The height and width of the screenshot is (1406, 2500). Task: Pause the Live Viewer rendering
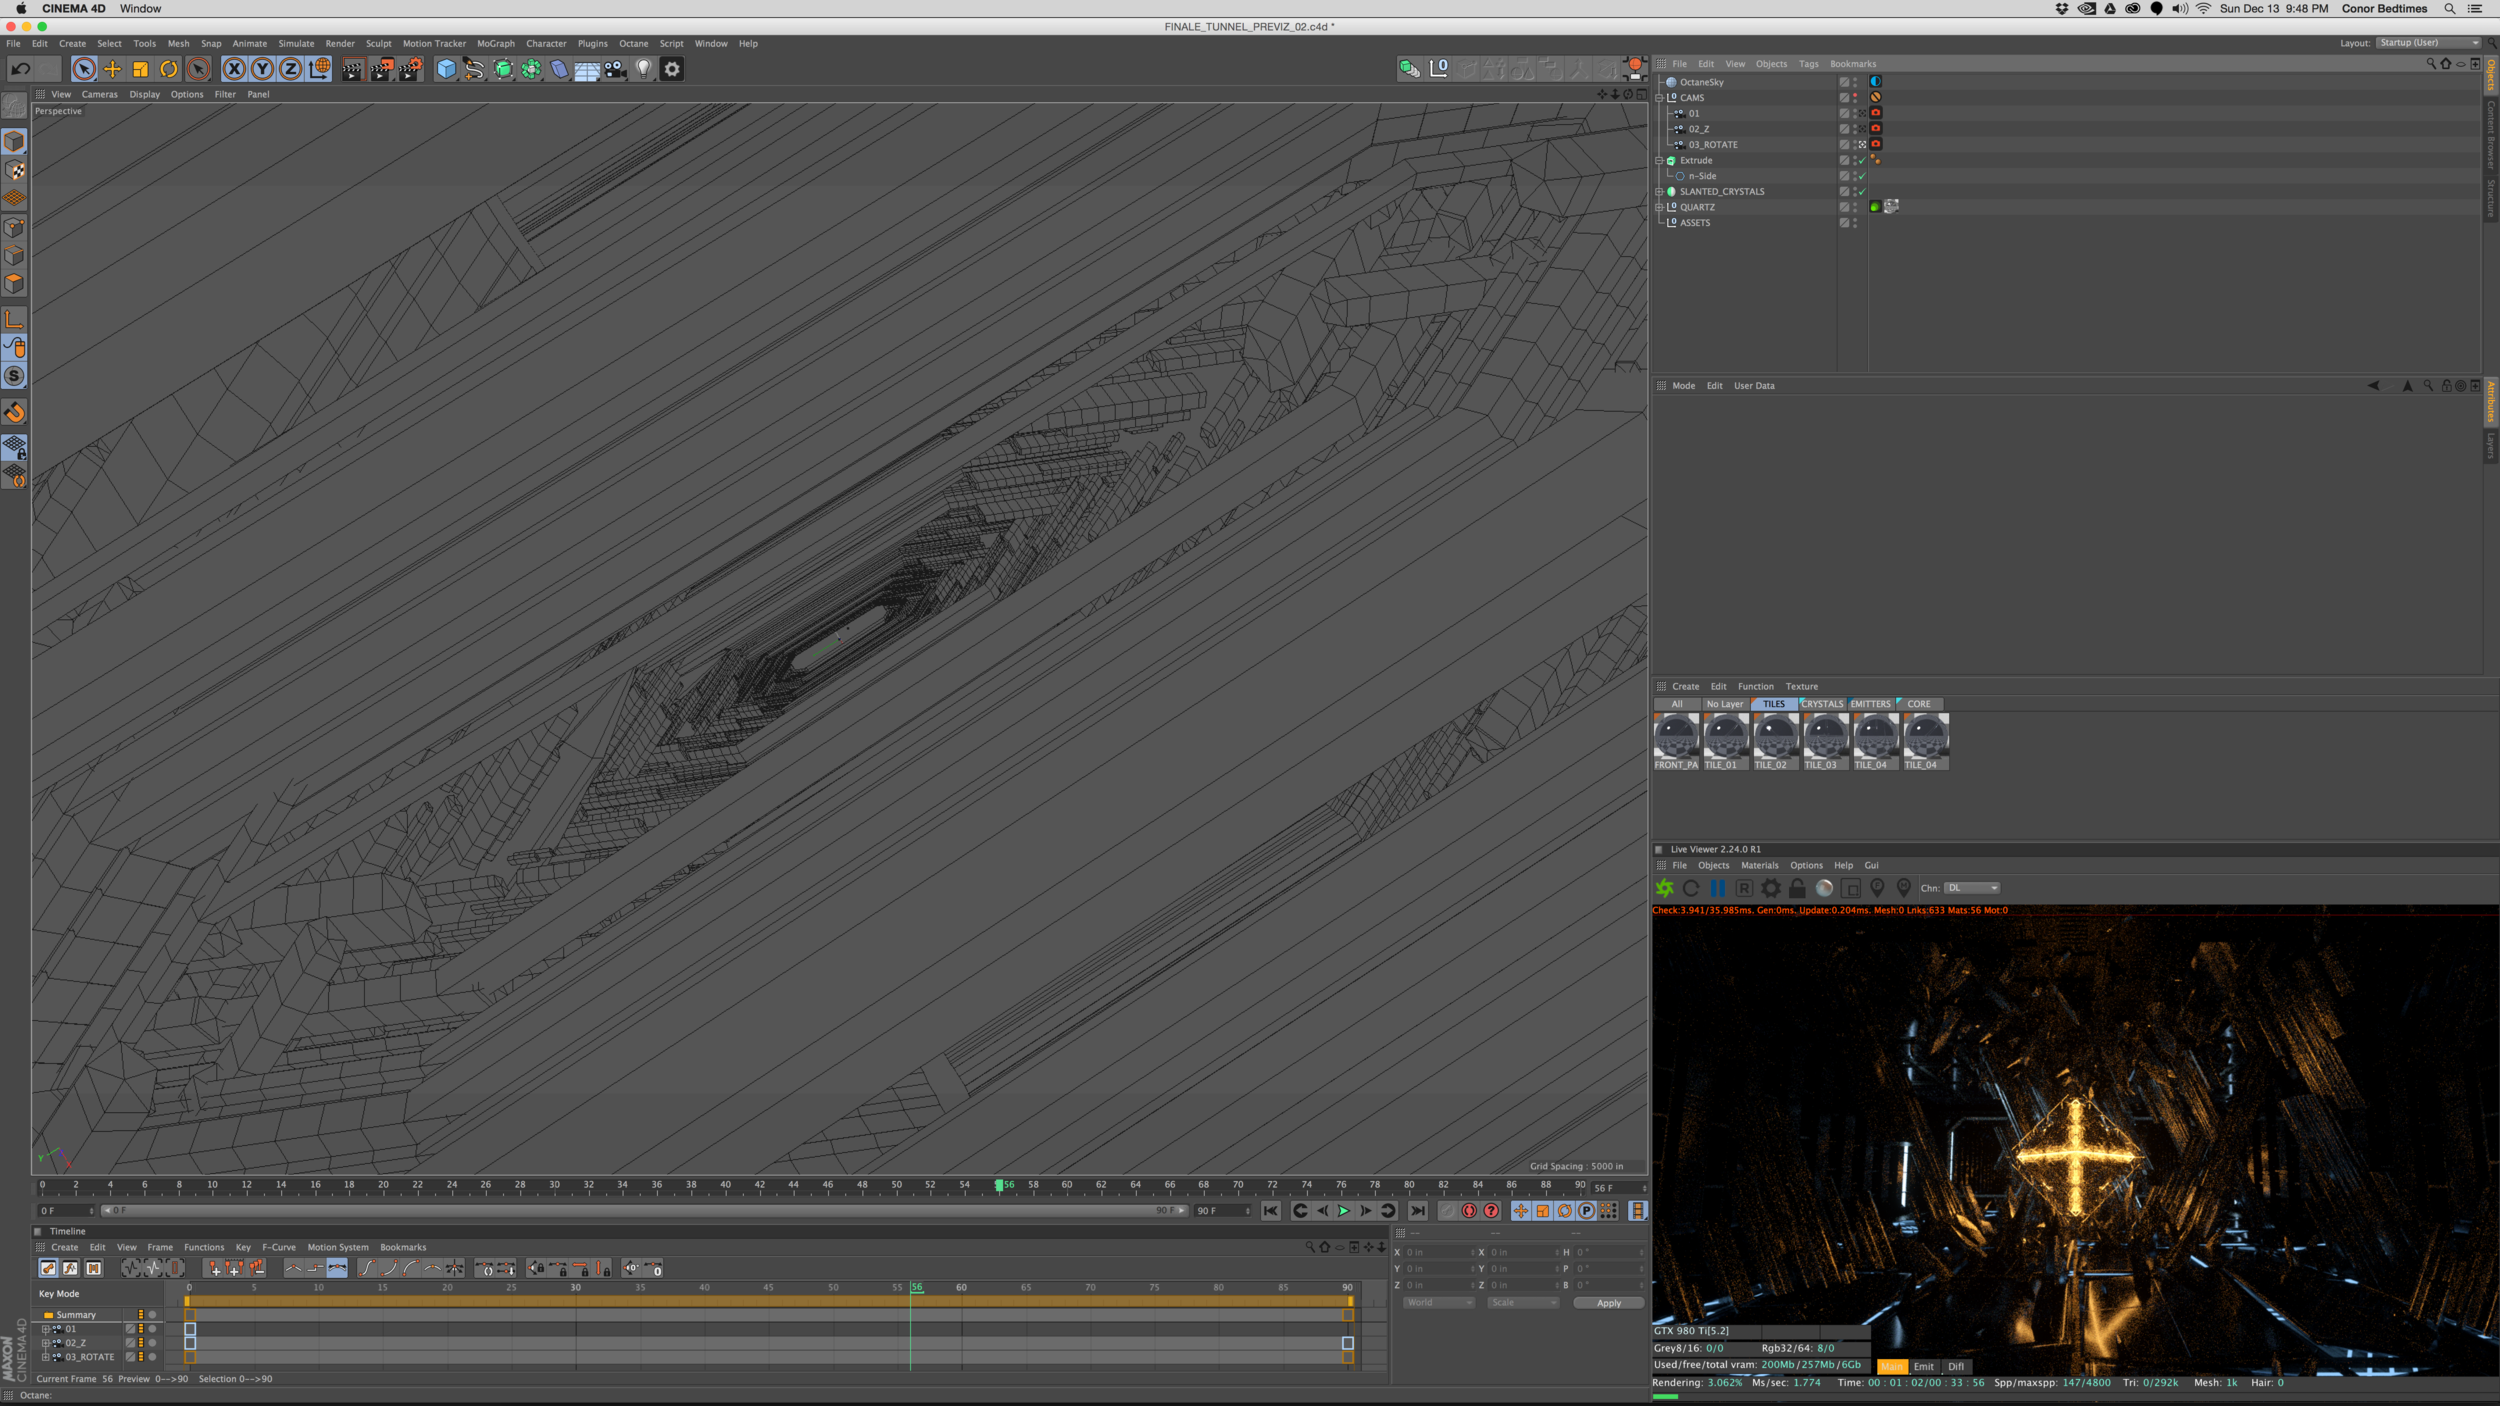coord(1717,888)
